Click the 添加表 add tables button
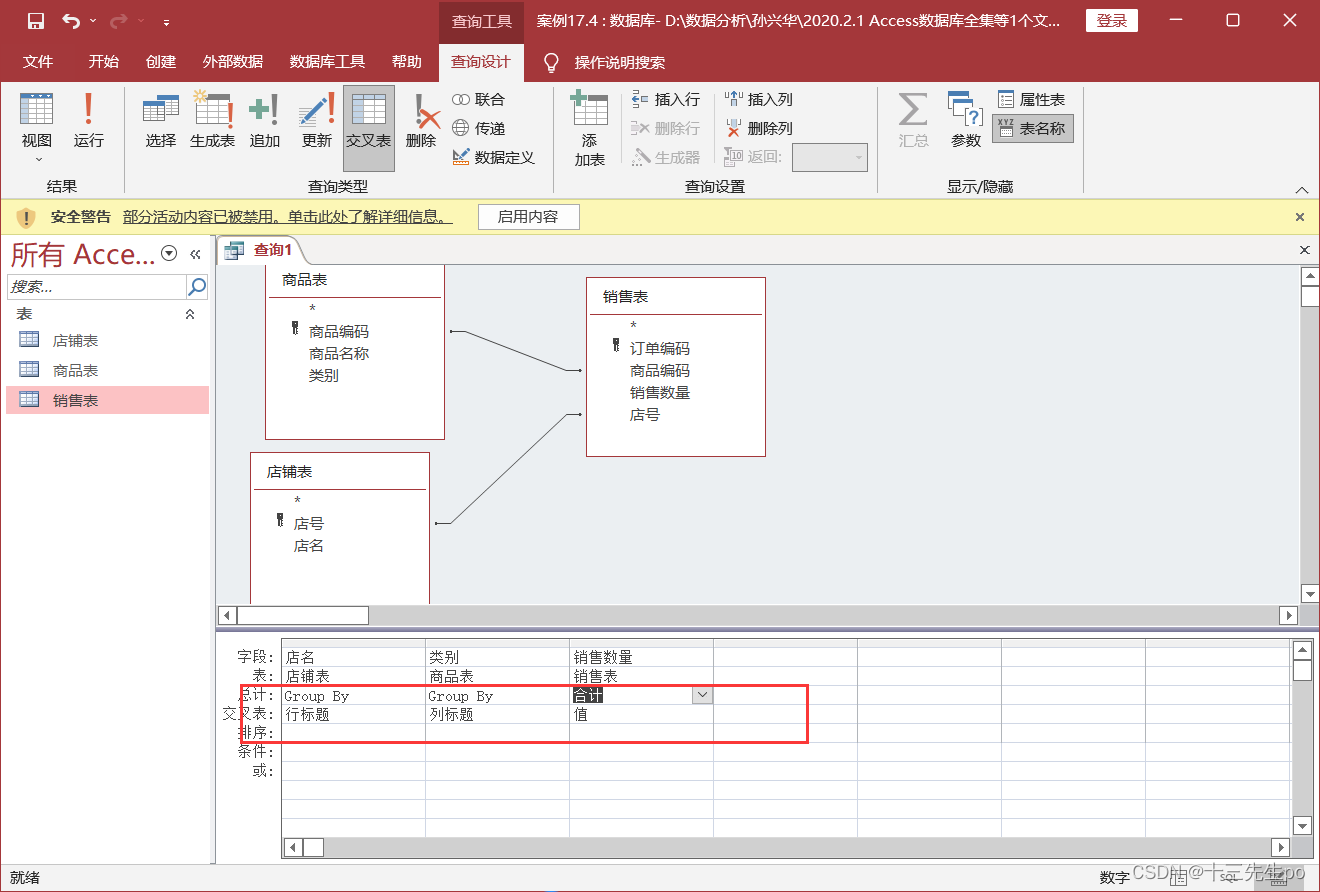This screenshot has width=1320, height=892. tap(589, 129)
